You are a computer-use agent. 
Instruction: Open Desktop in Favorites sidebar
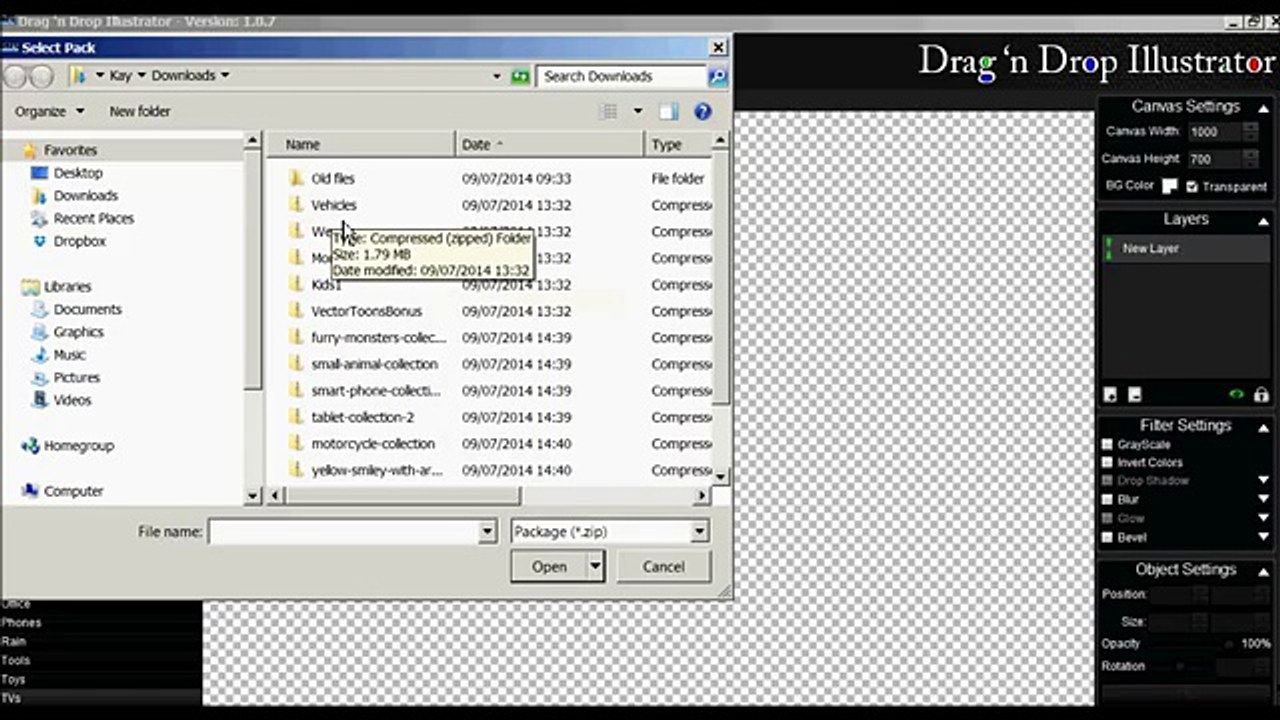coord(77,173)
